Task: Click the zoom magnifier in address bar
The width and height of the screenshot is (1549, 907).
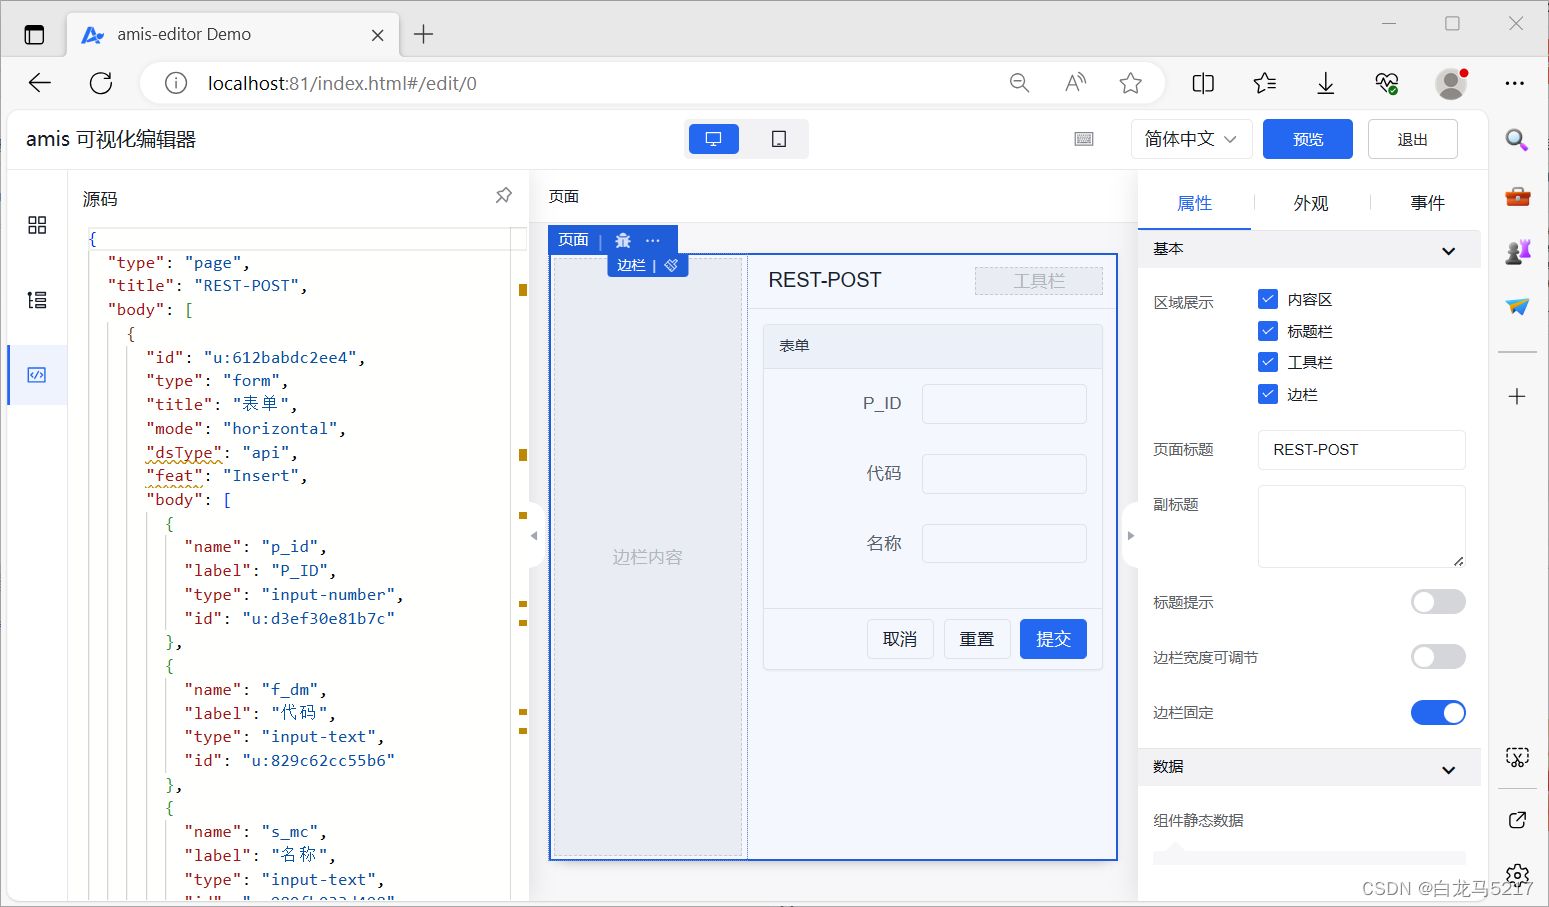Action: (1019, 83)
